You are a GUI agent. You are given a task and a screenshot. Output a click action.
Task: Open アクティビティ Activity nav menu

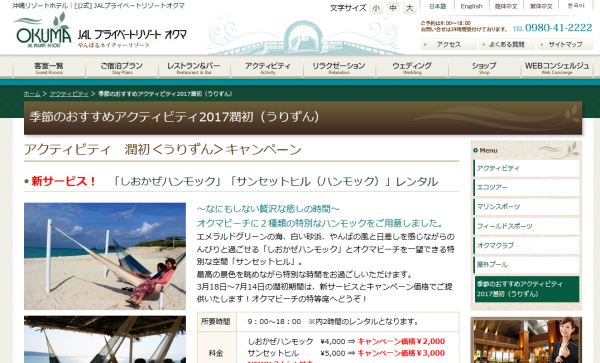click(x=267, y=68)
